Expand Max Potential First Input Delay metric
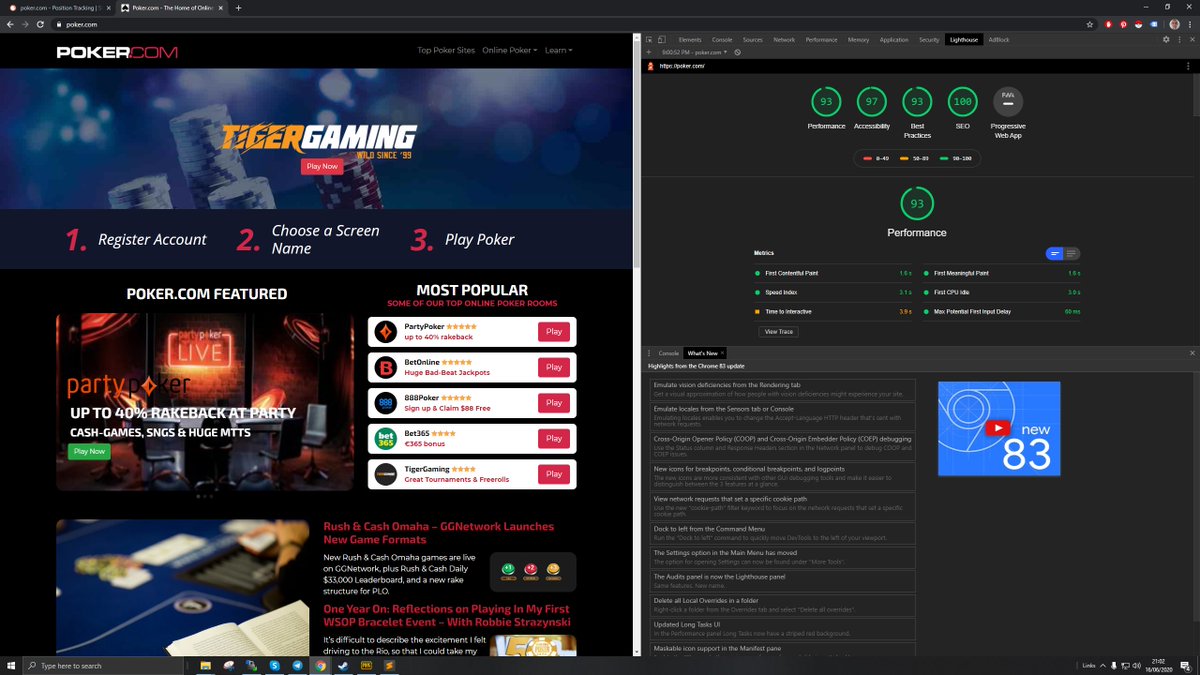1200x675 pixels. 1001,312
